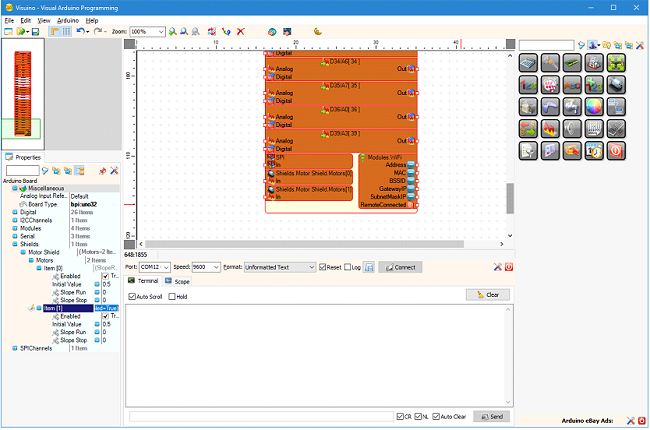Expand the I2CChannels property node
The height and width of the screenshot is (430, 650).
coord(15,220)
